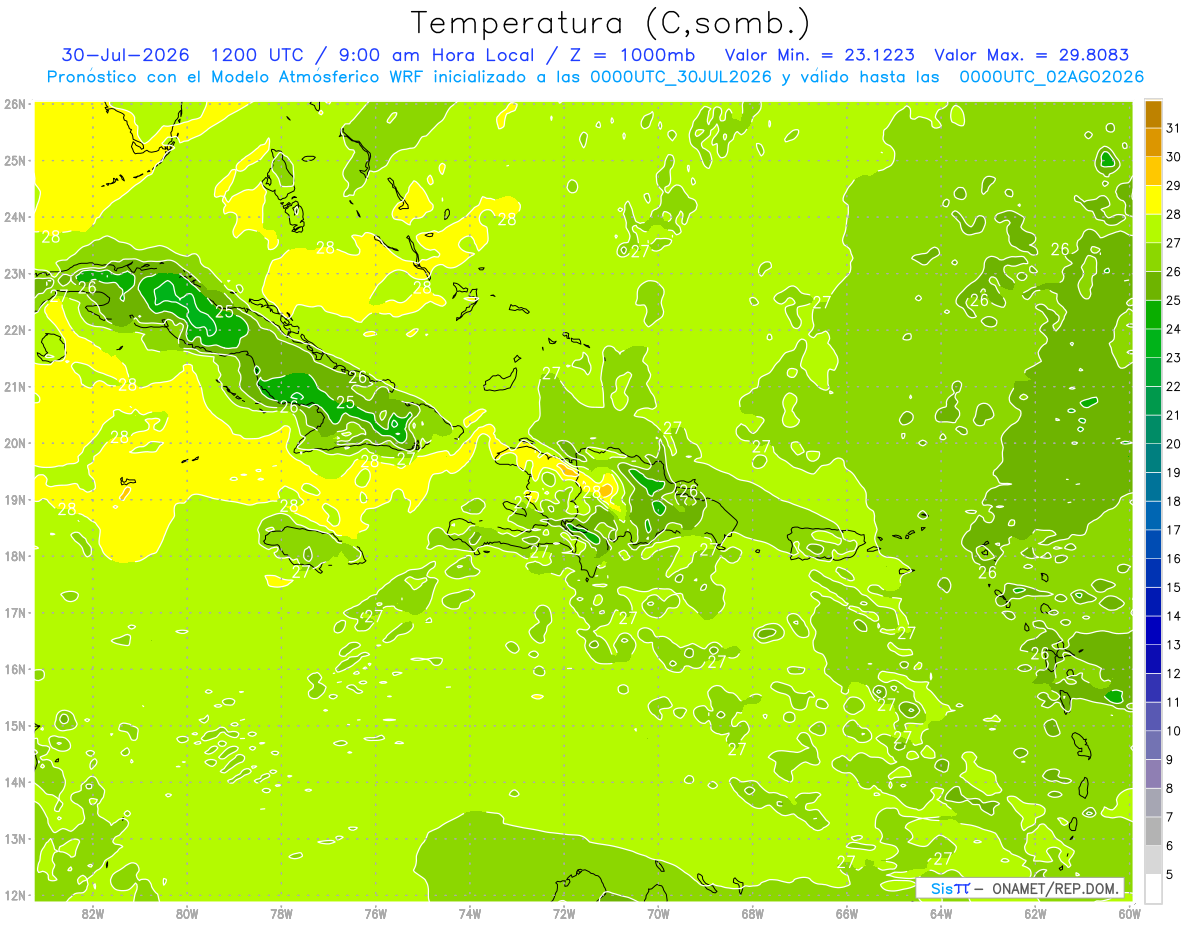Click the "82W" longitude axis label
Image resolution: width=1200 pixels, height=927 pixels.
(x=93, y=913)
